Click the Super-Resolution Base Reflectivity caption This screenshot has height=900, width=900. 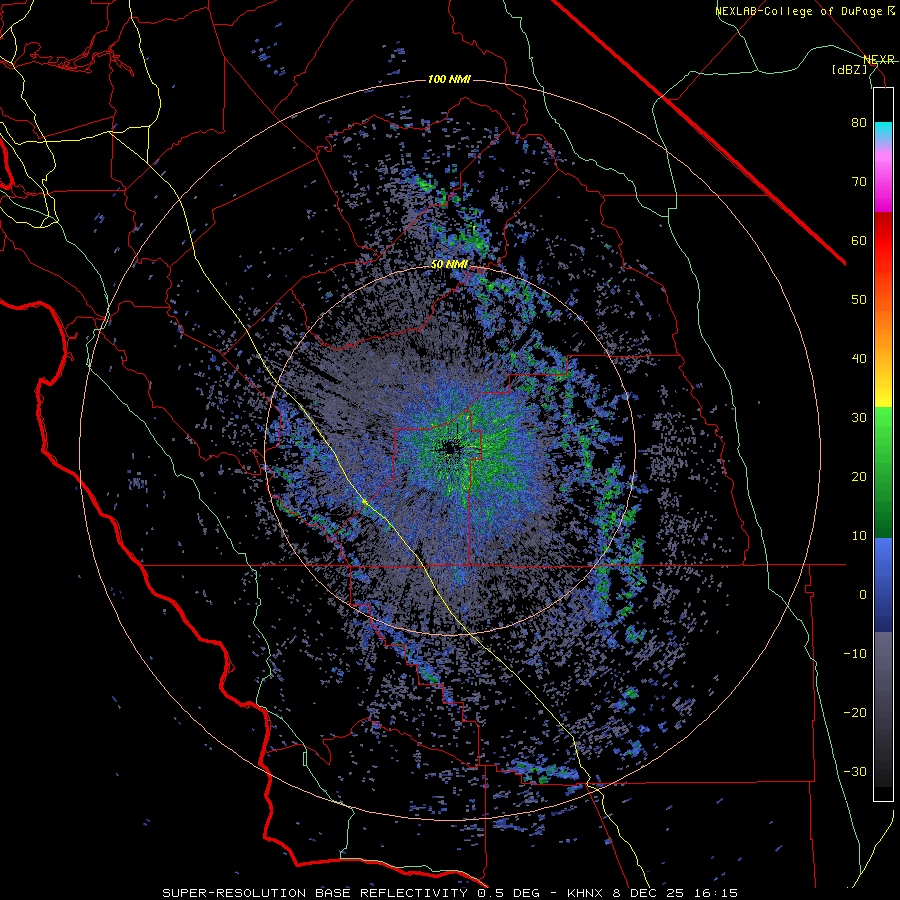[x=450, y=893]
